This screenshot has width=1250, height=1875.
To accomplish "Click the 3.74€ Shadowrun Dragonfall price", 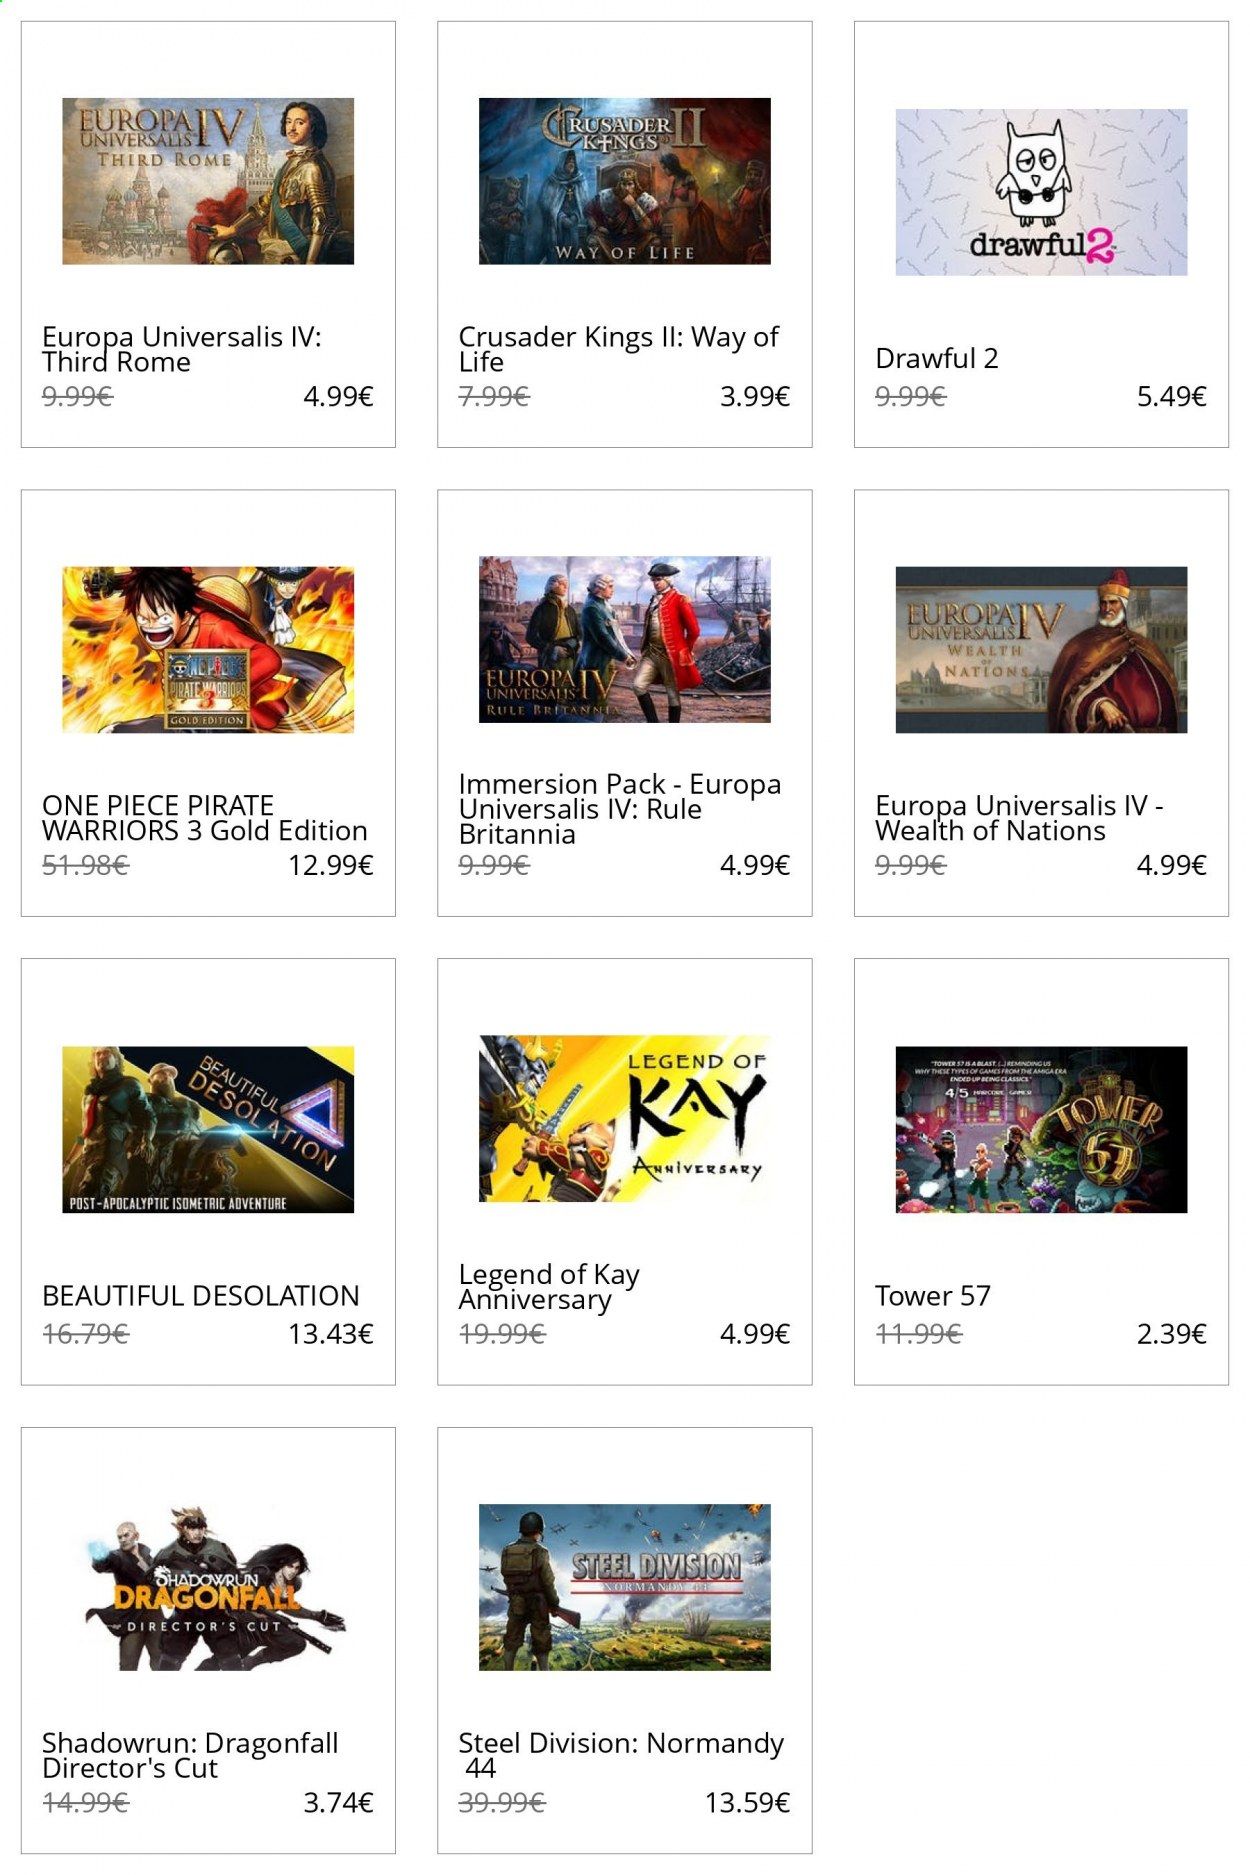I will tap(338, 1803).
